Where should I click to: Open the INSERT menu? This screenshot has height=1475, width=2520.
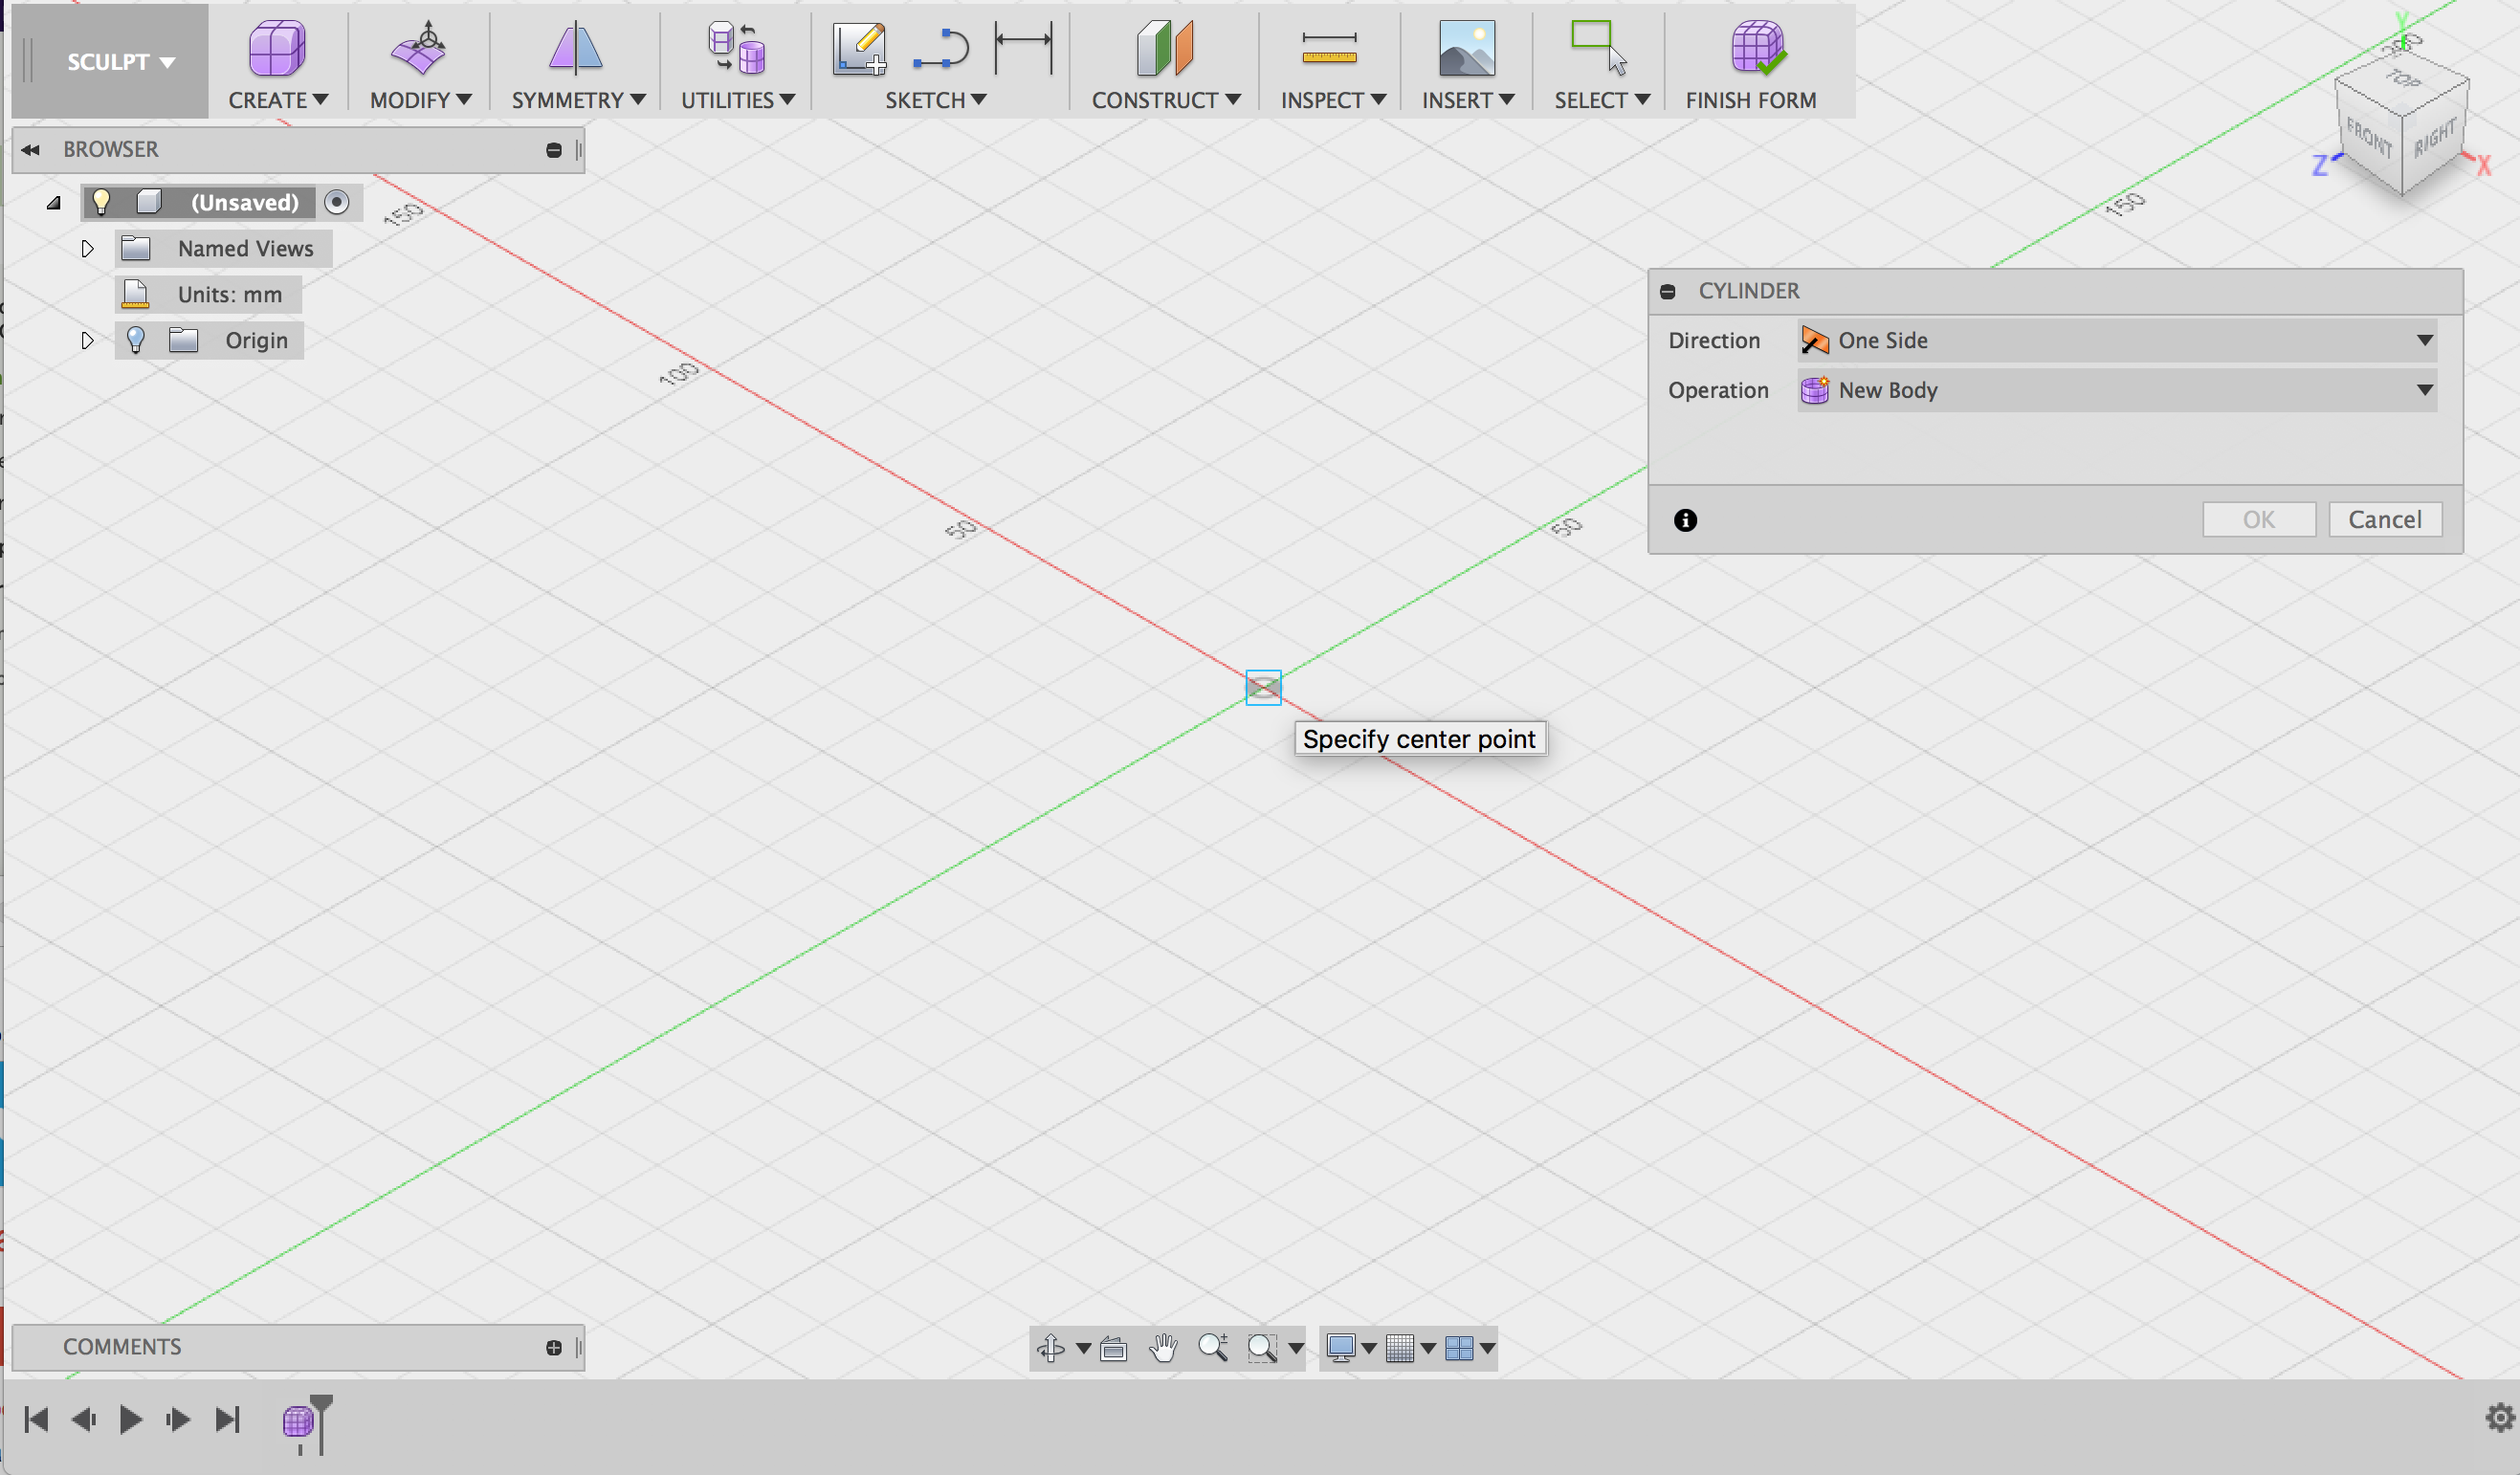[x=1468, y=100]
